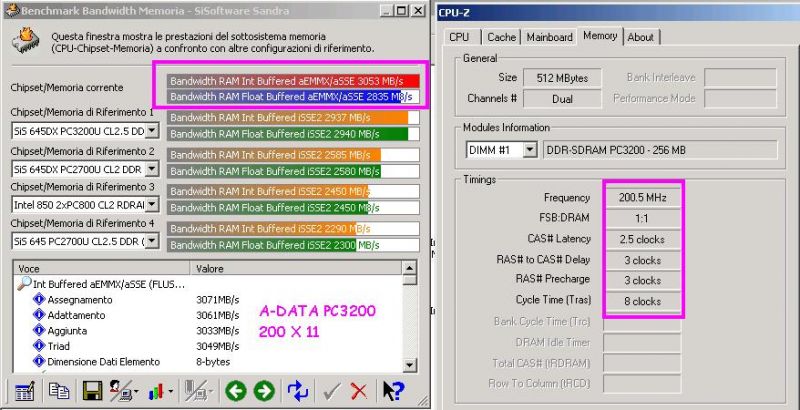Click the green back arrow button
The height and width of the screenshot is (410, 800).
pyautogui.click(x=235, y=391)
